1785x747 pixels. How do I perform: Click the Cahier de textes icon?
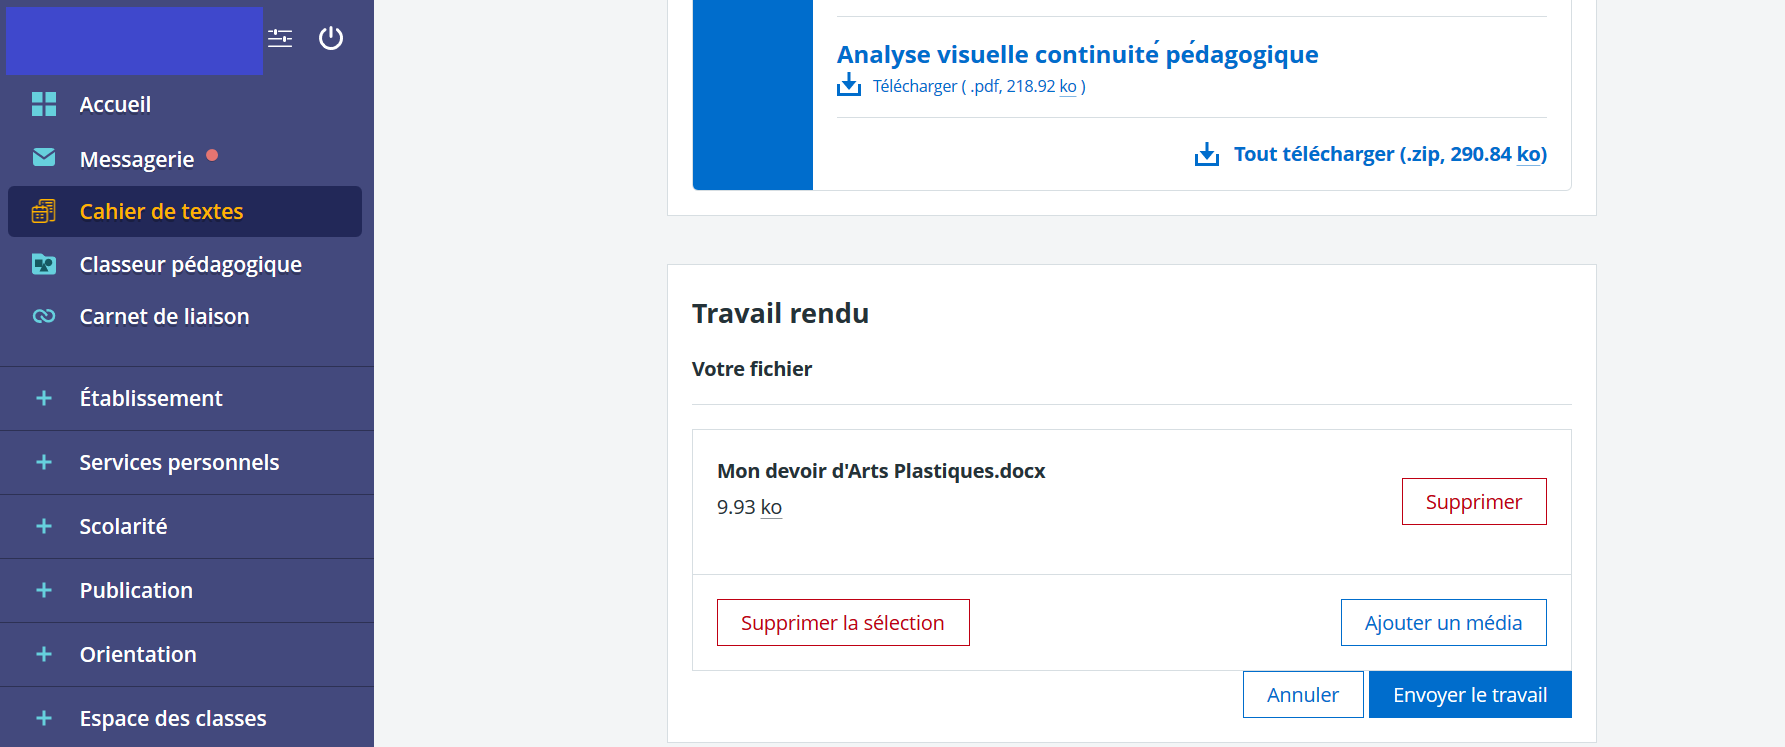(x=44, y=211)
